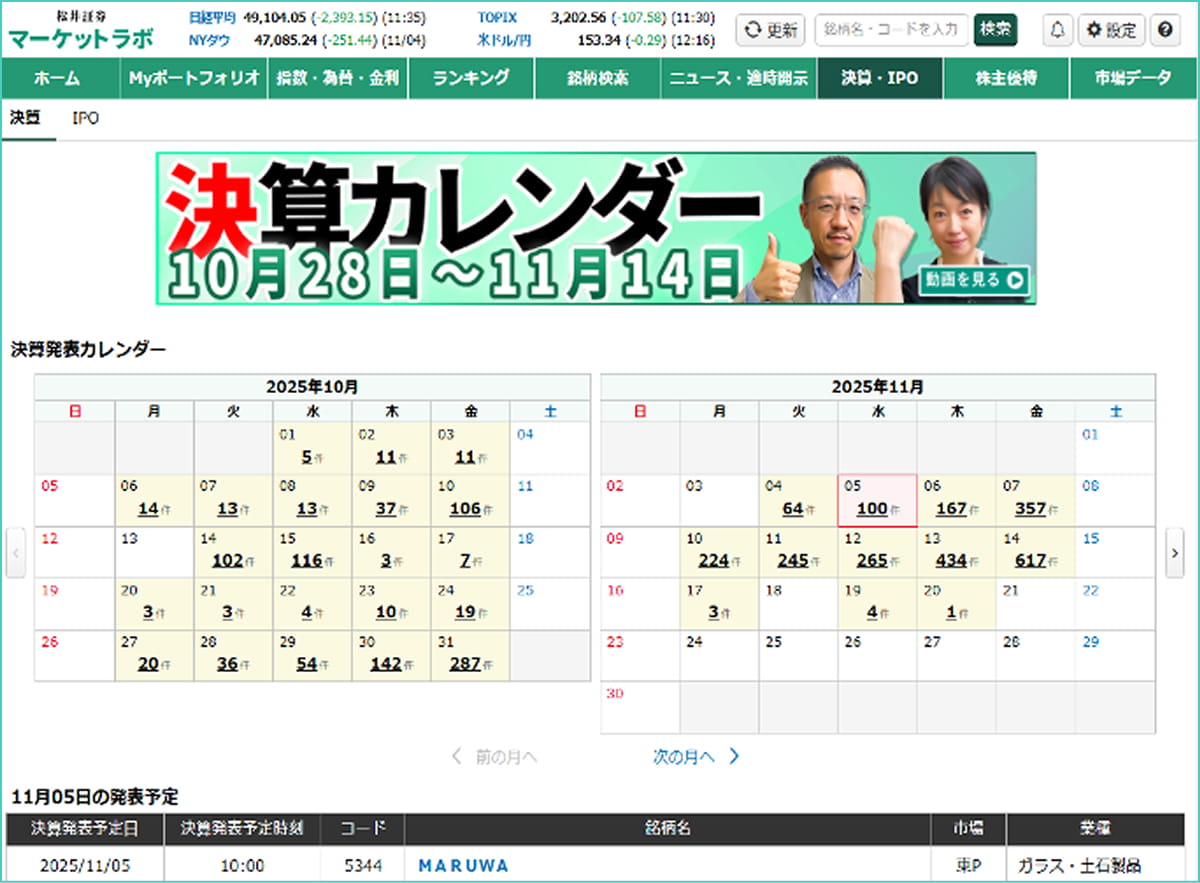This screenshot has width=1200, height=883.
Task: Select the 決算 sub-tab
Action: 25,118
